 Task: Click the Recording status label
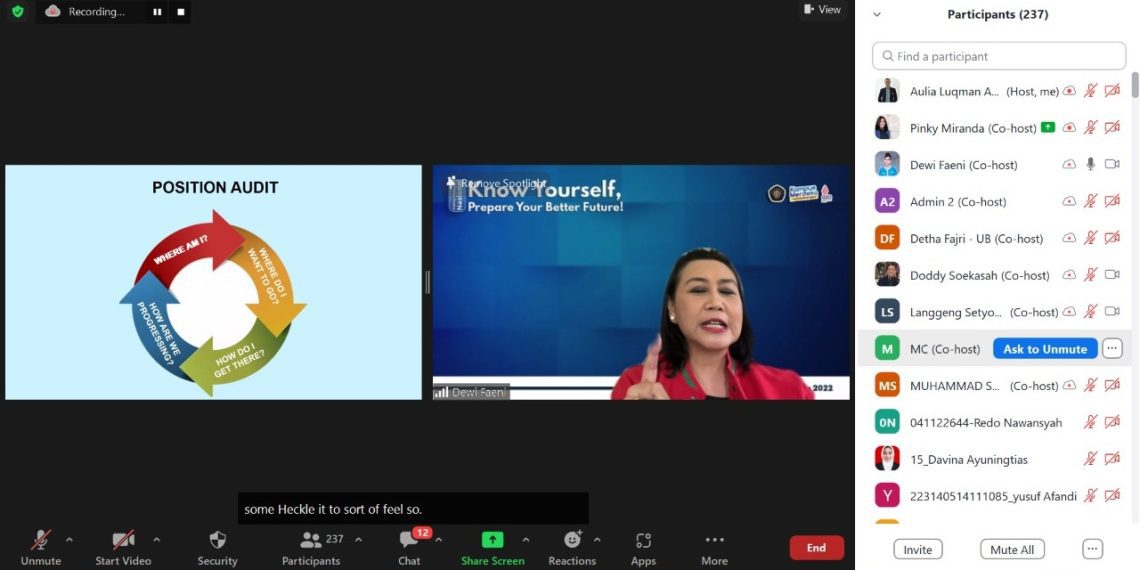click(96, 12)
